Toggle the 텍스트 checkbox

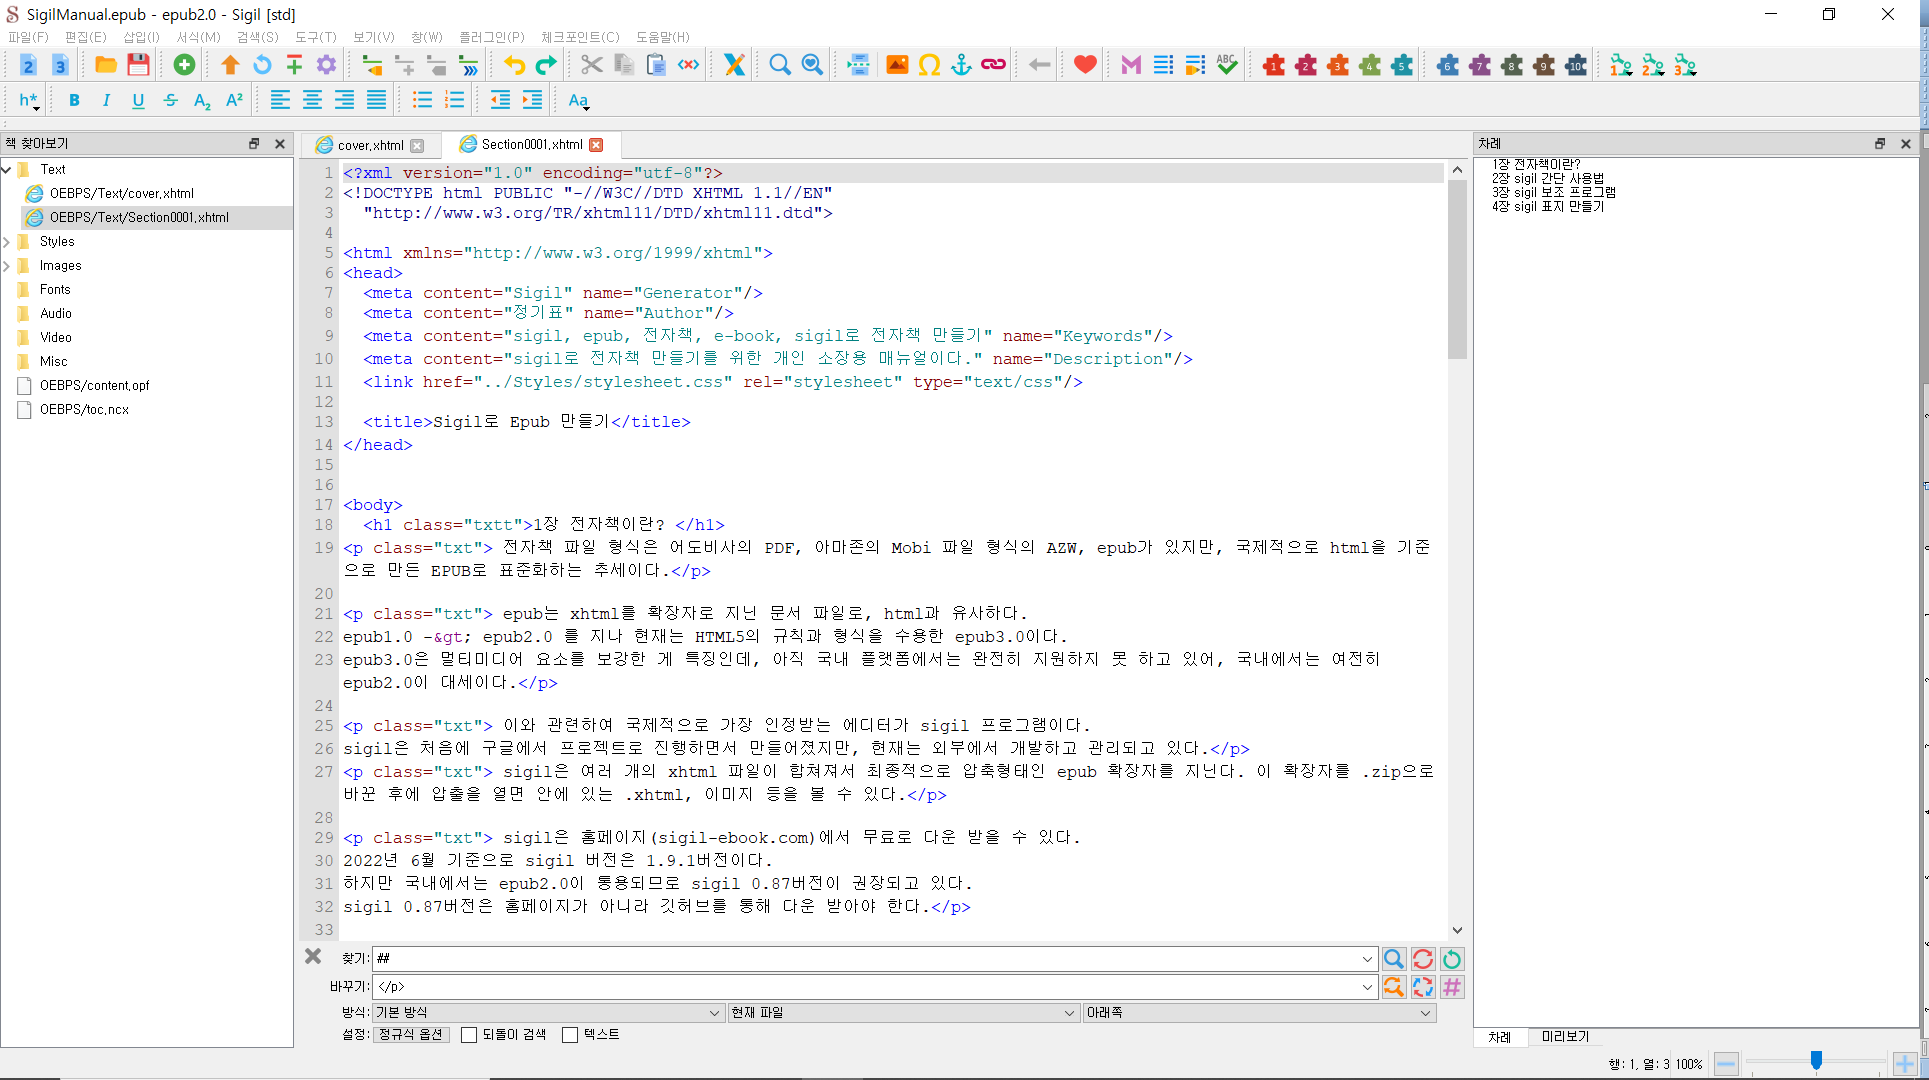[570, 1035]
